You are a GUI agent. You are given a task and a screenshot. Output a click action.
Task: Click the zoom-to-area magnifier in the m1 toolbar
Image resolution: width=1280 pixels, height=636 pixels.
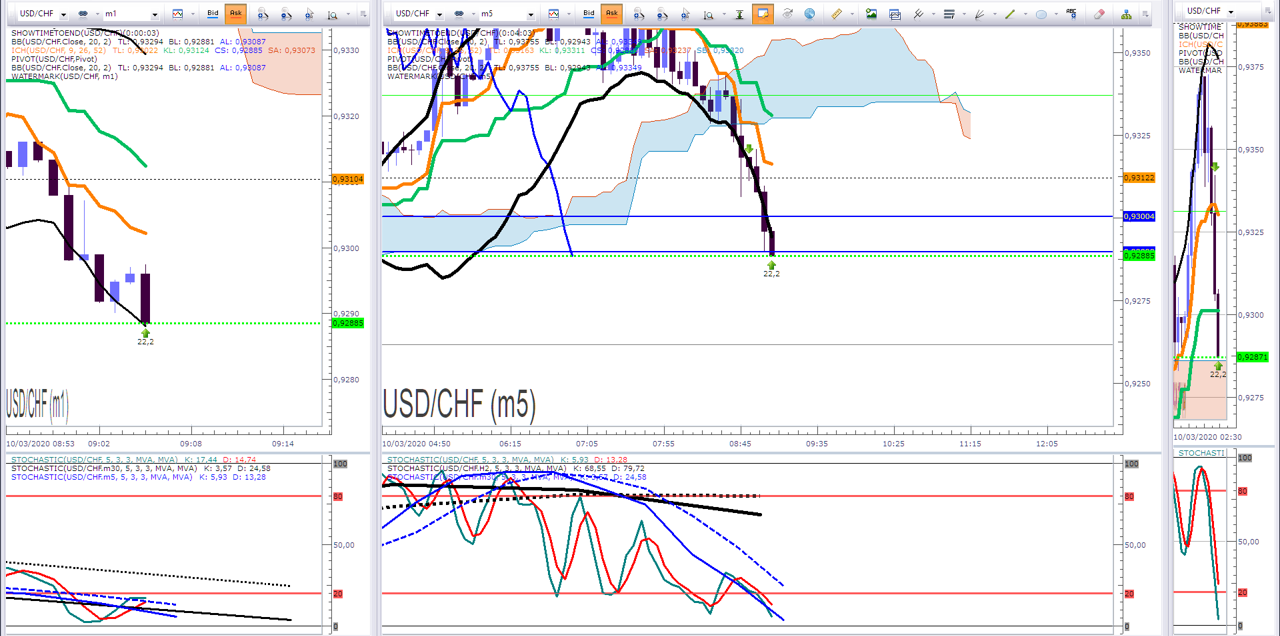tap(332, 15)
